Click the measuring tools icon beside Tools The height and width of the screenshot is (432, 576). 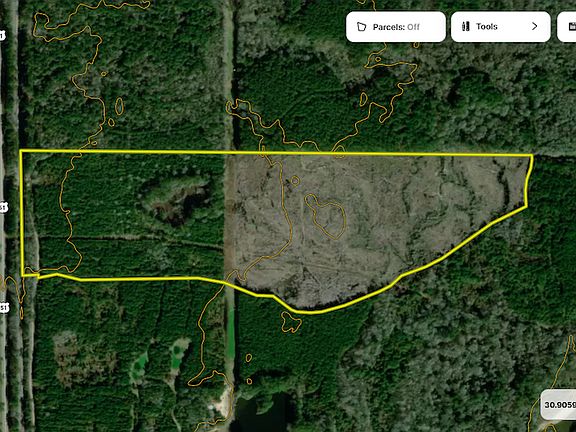466,26
